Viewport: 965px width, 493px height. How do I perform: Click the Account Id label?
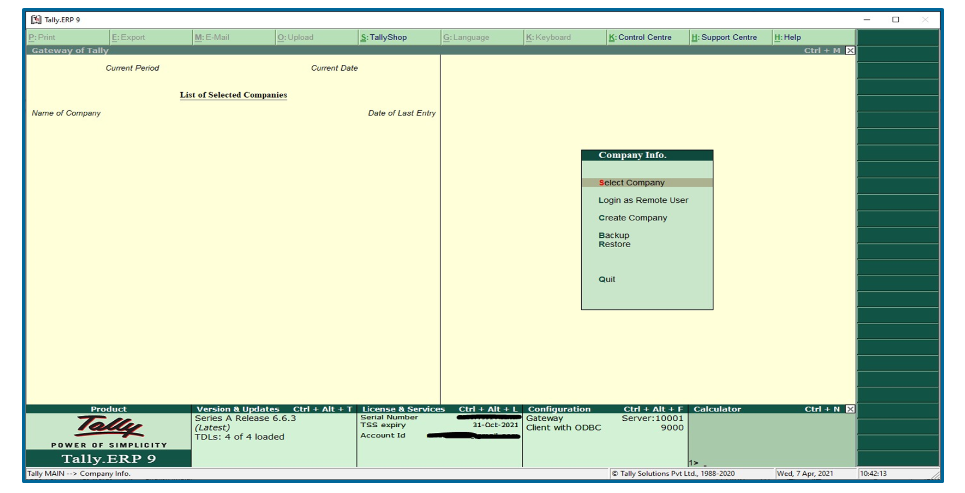pyautogui.click(x=383, y=436)
